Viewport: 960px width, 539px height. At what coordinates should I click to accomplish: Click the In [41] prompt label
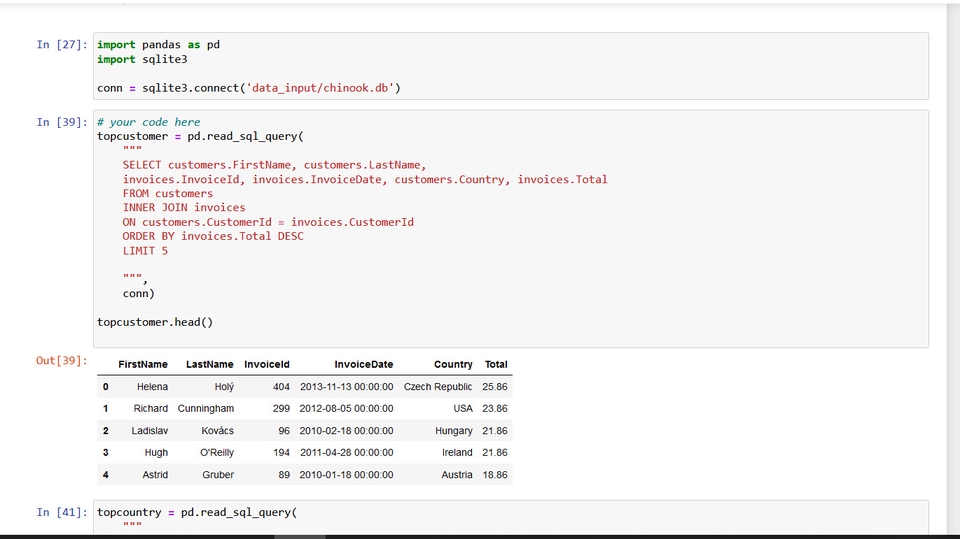pos(62,512)
